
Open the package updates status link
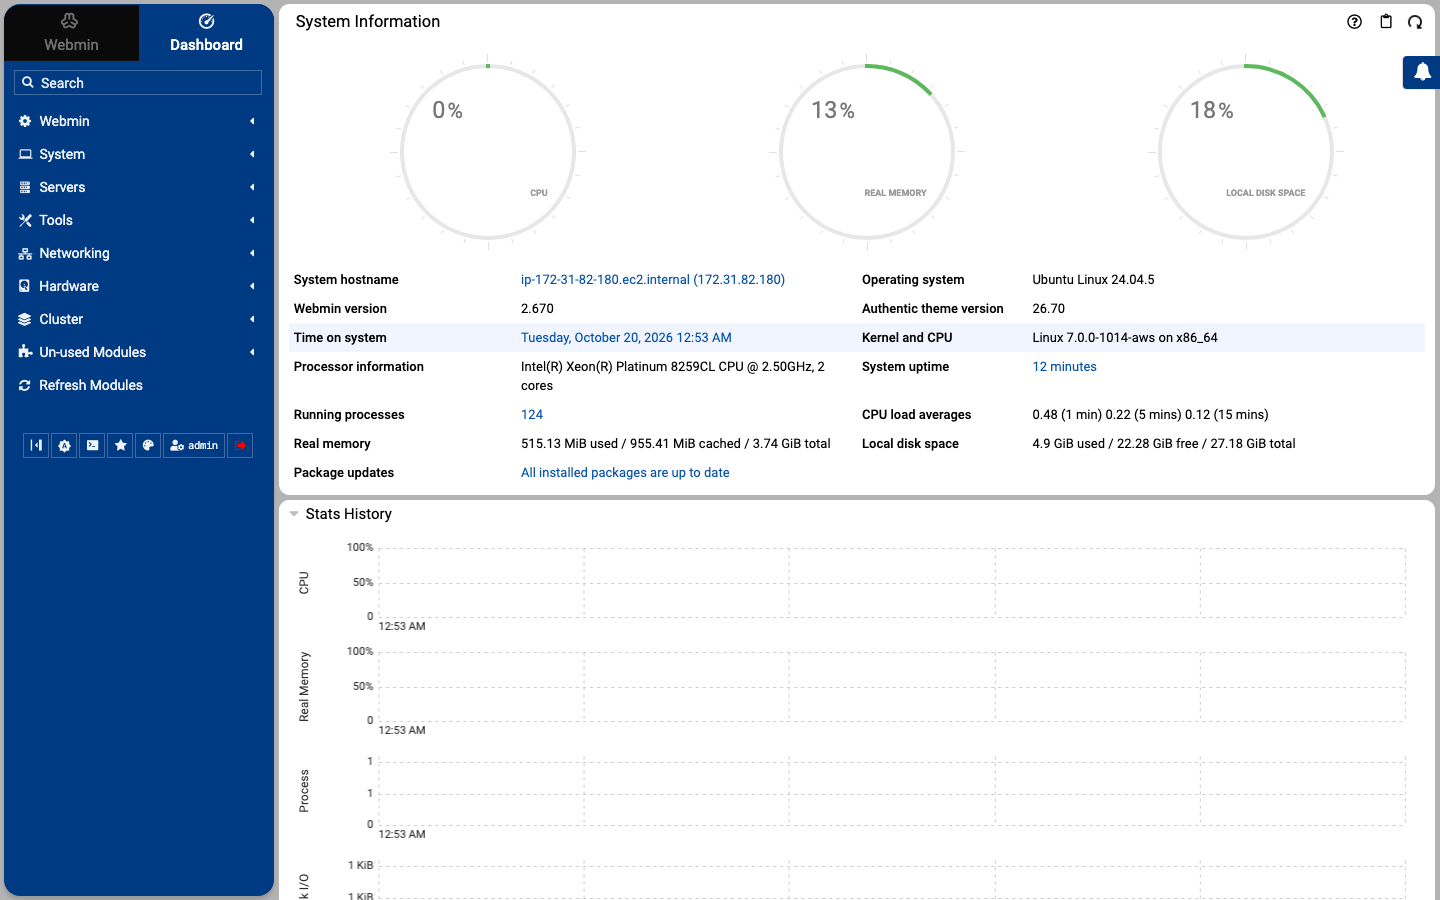click(625, 473)
